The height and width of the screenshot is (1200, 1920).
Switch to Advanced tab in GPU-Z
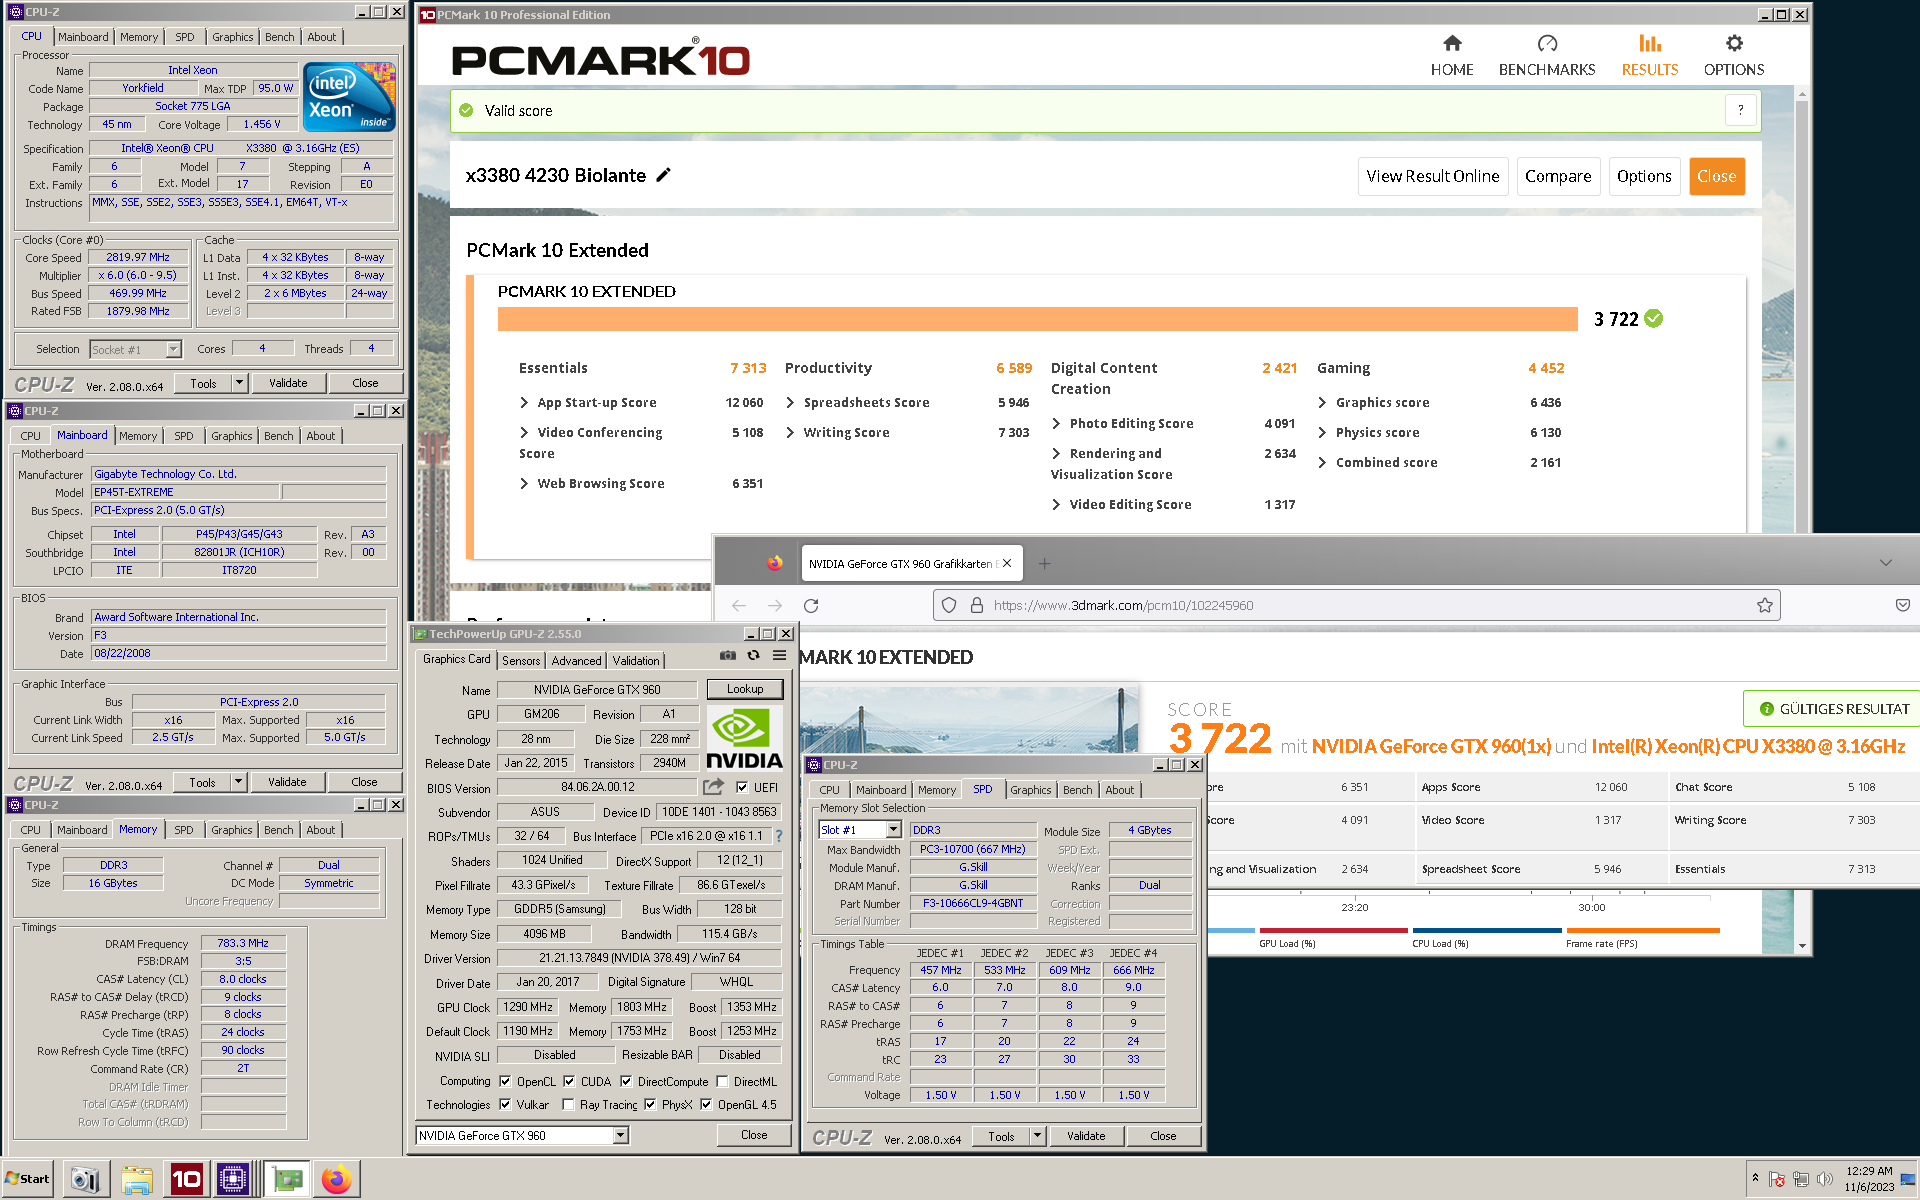[x=577, y=660]
